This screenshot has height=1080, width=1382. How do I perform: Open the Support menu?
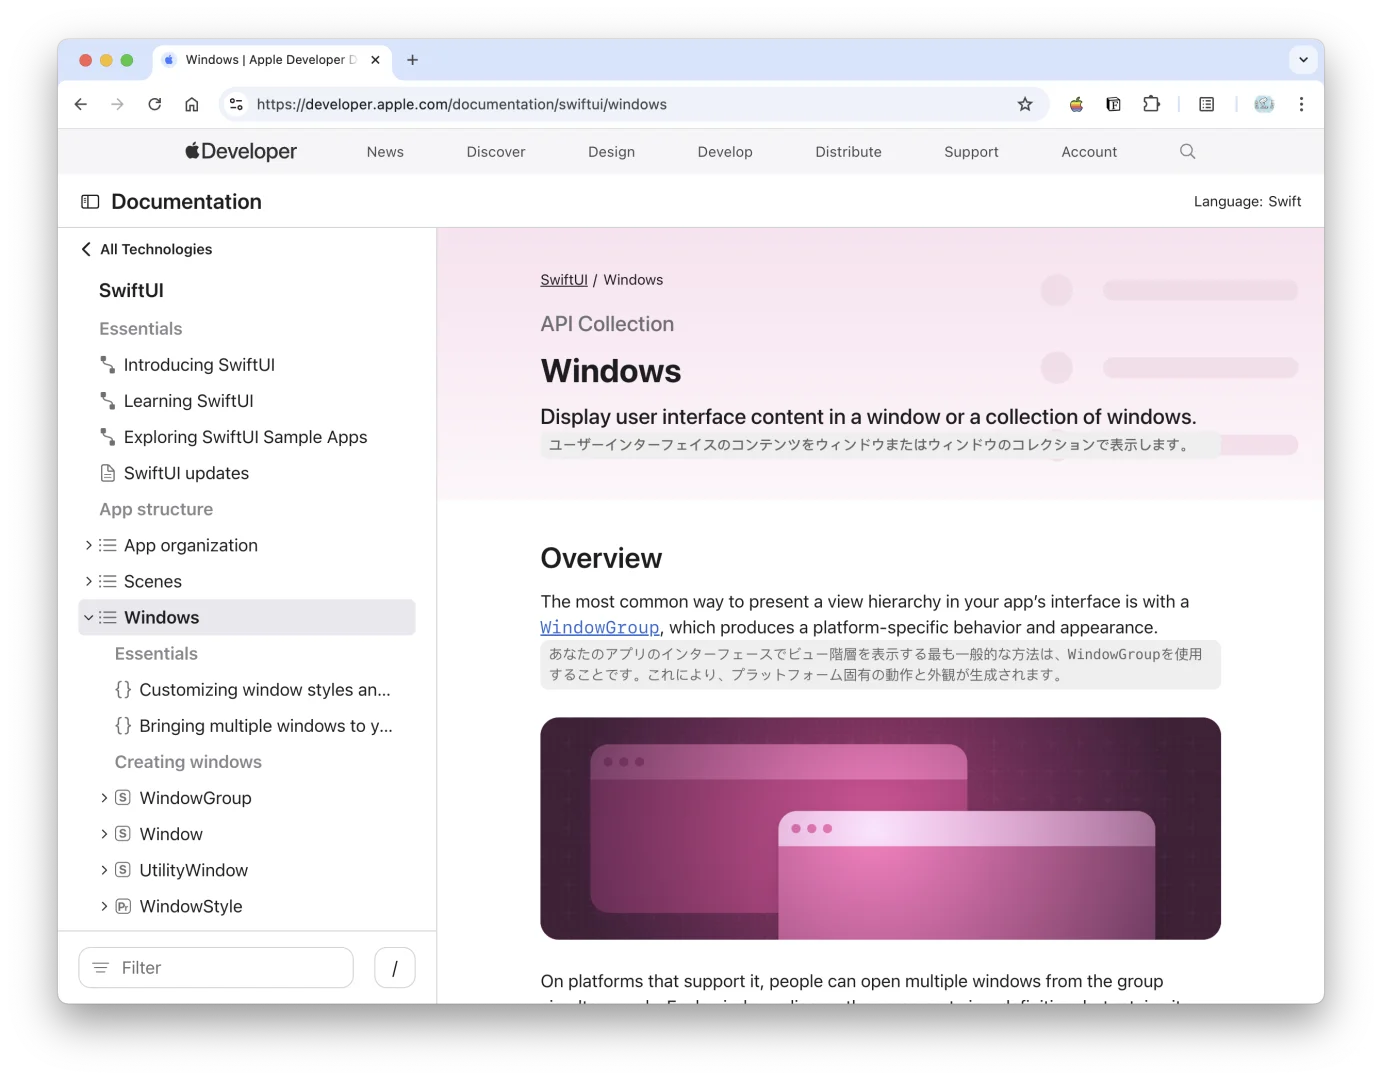click(x=971, y=152)
